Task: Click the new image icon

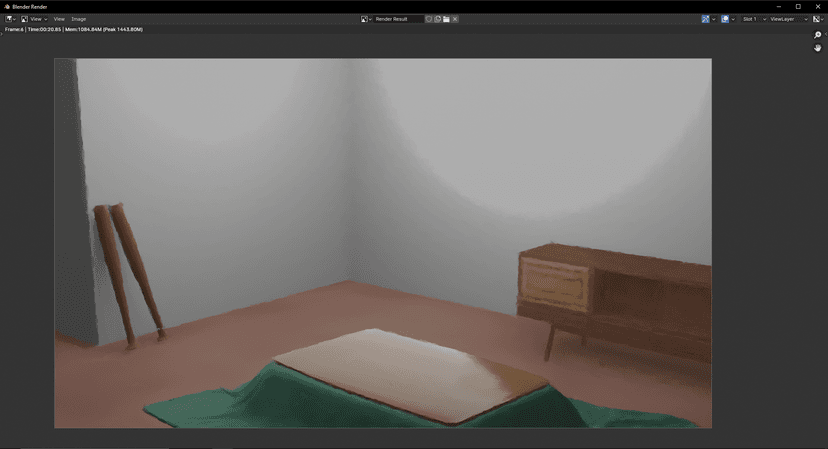Action: tap(438, 19)
